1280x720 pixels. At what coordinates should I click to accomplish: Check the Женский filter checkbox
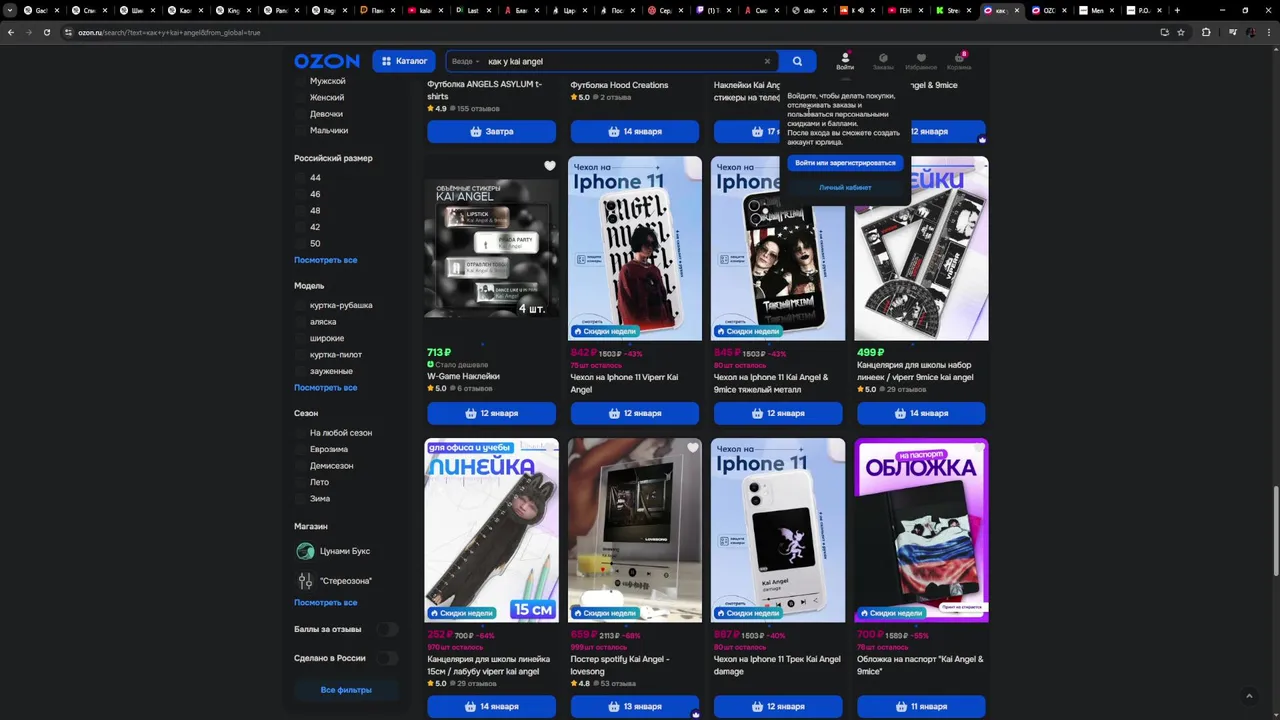[x=300, y=97]
